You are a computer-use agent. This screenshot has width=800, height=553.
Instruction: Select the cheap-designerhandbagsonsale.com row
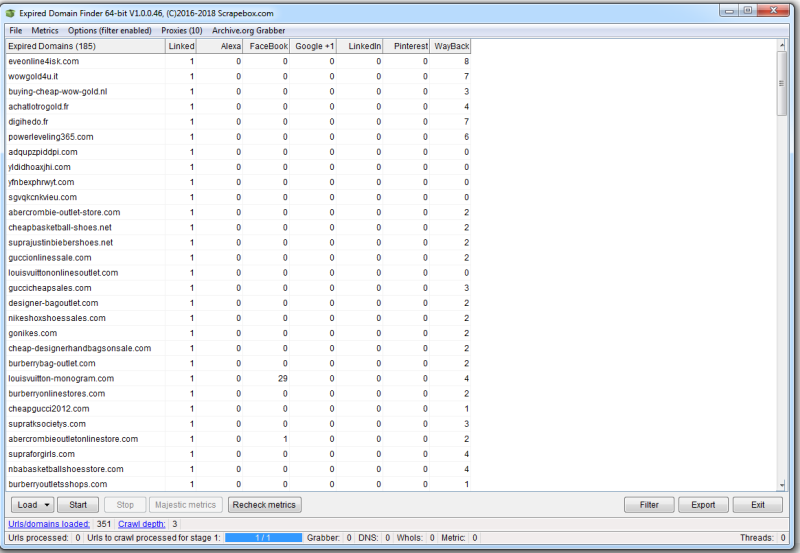[238, 348]
